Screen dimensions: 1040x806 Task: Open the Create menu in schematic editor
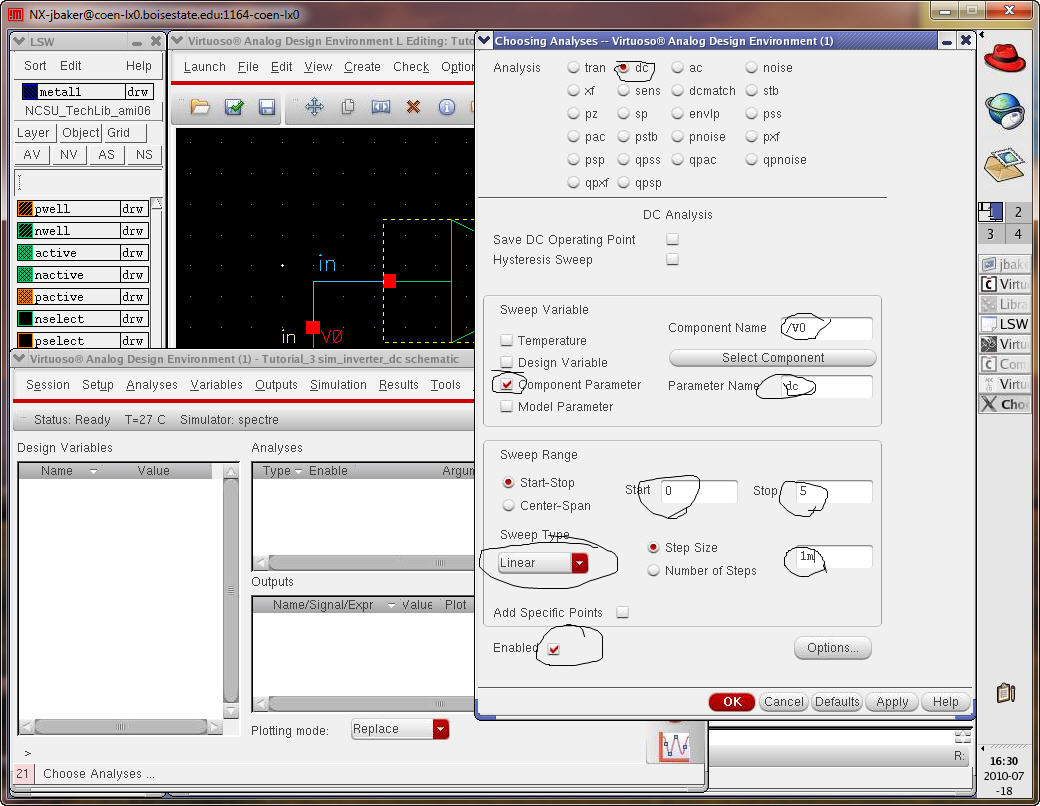[362, 67]
